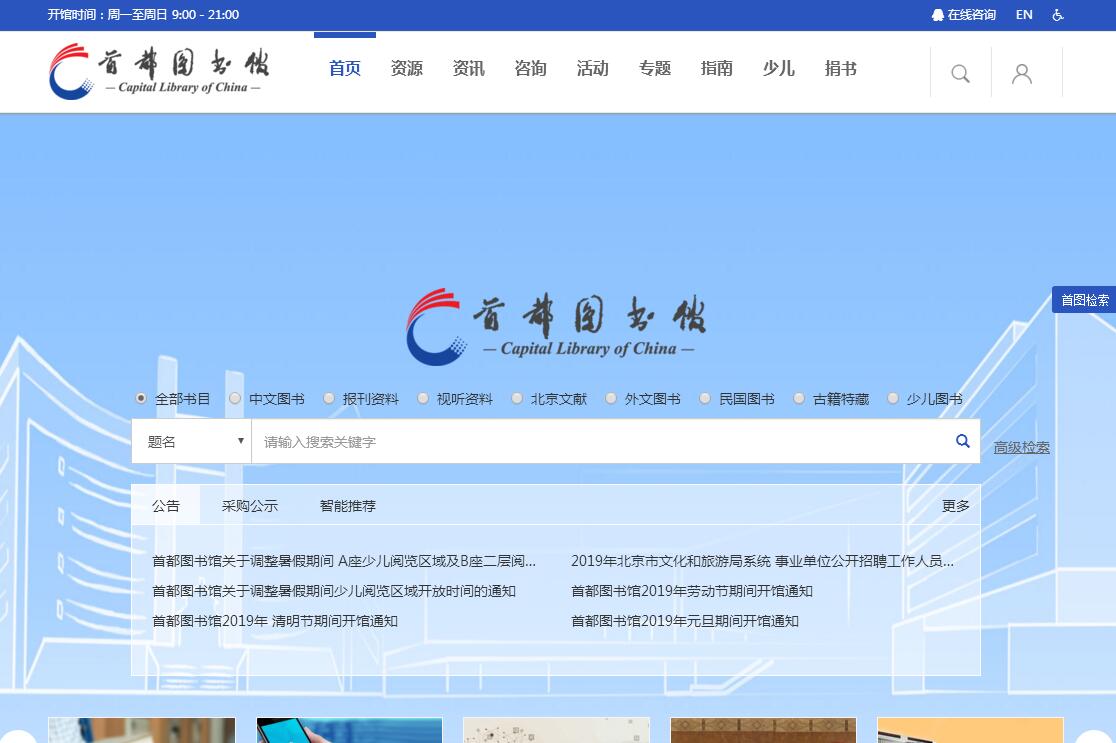Click the blue search button in search box
This screenshot has height=743, width=1116.
pos(962,441)
